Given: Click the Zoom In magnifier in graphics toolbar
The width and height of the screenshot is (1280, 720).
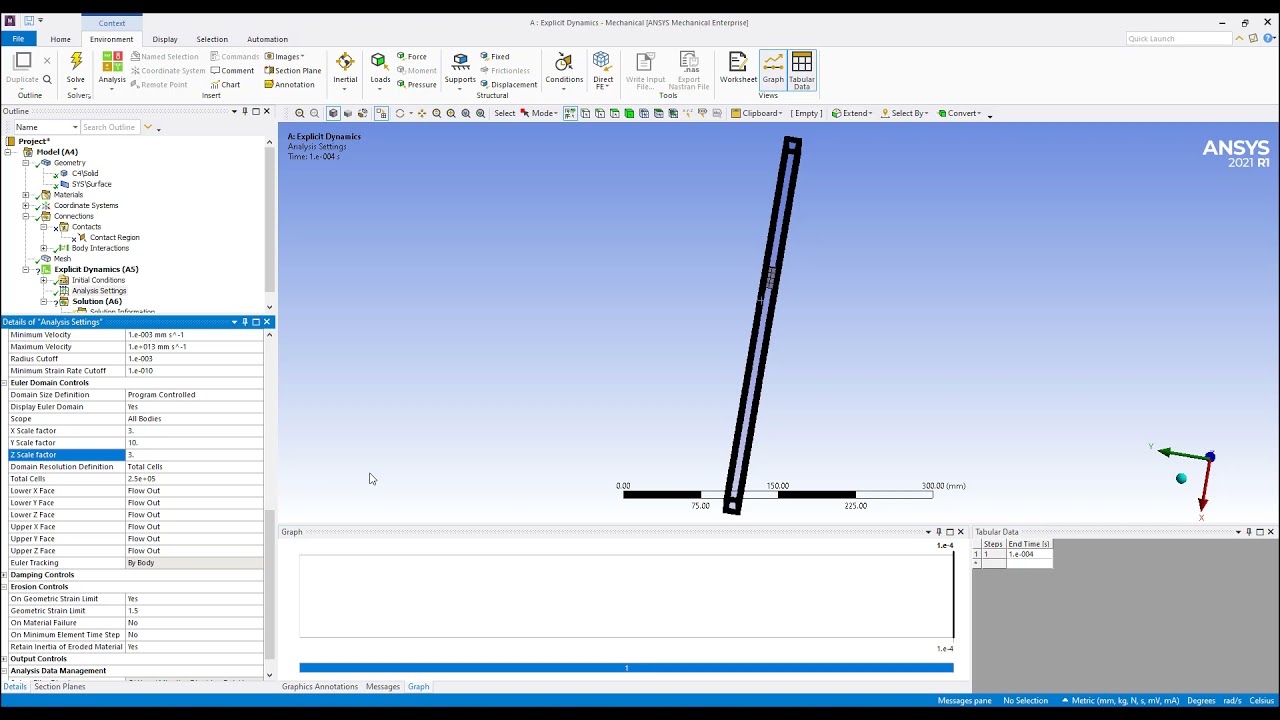Looking at the screenshot, I should (x=299, y=113).
